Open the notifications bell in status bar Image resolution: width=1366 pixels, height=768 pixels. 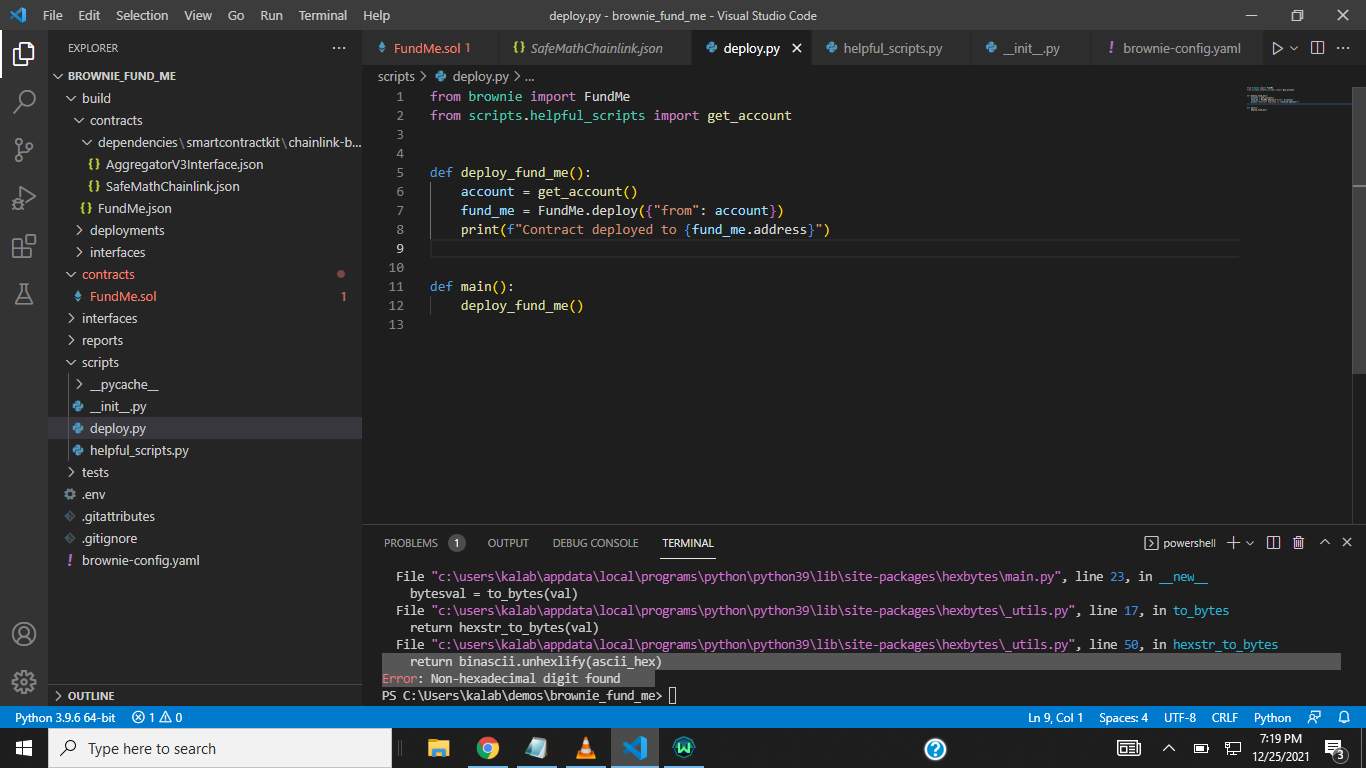[x=1344, y=717]
